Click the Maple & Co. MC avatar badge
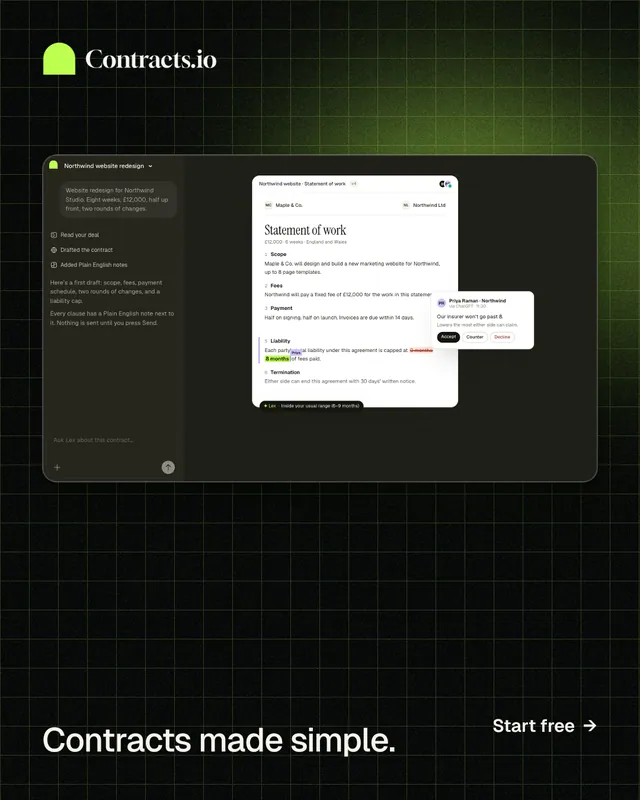Screen dimensions: 640x800 point(268,205)
